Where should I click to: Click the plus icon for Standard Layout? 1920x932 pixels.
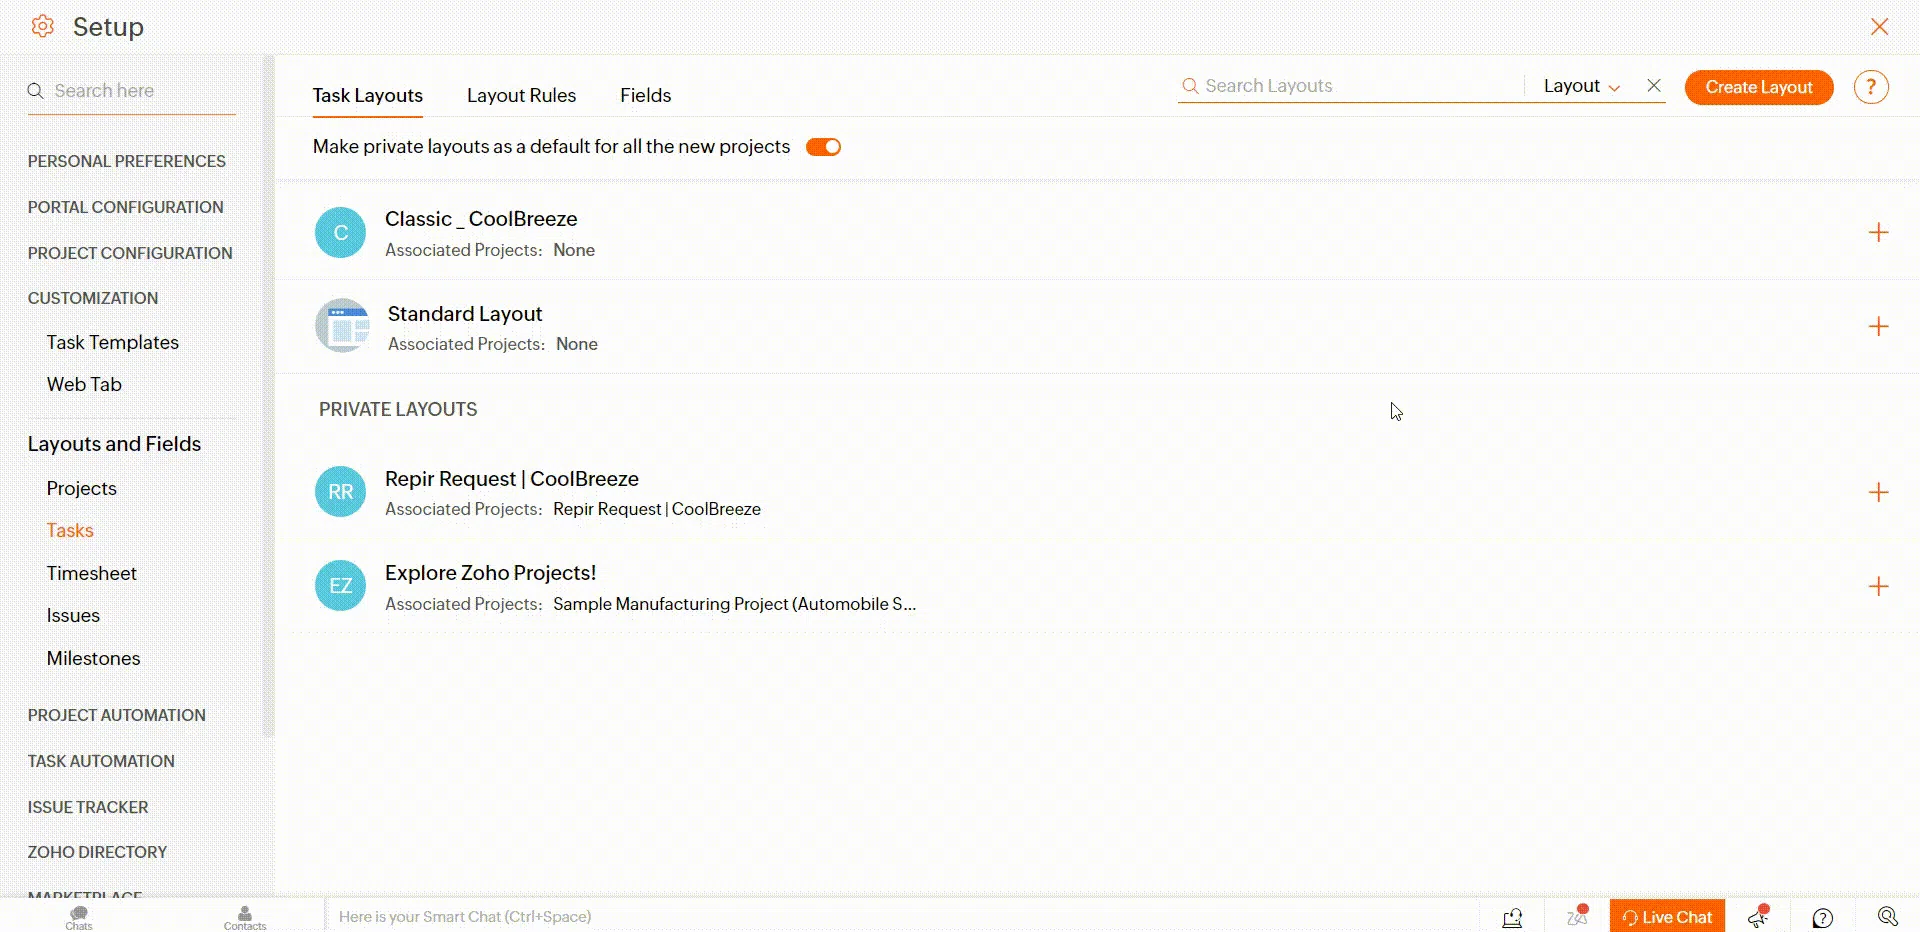[x=1878, y=327]
